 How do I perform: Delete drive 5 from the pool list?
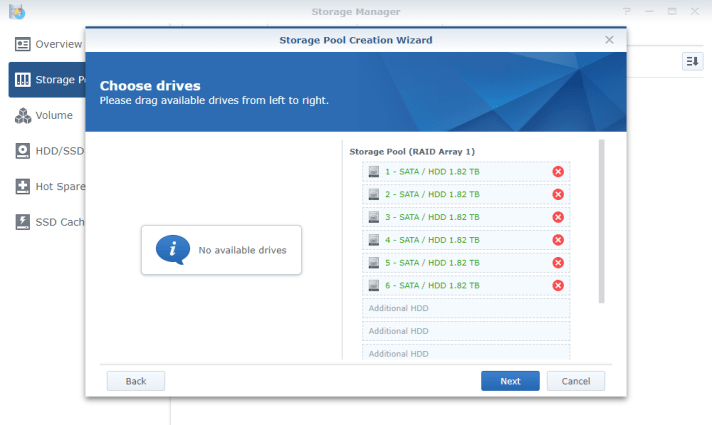[x=558, y=263]
